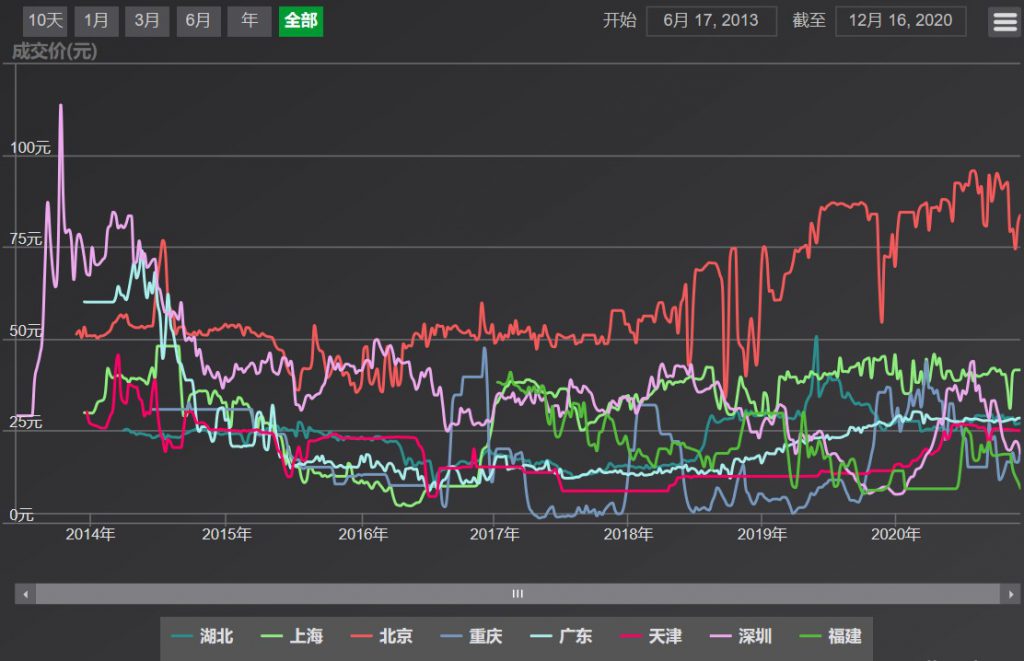Open the 截至 end date field
1024x661 pixels.
tap(900, 21)
